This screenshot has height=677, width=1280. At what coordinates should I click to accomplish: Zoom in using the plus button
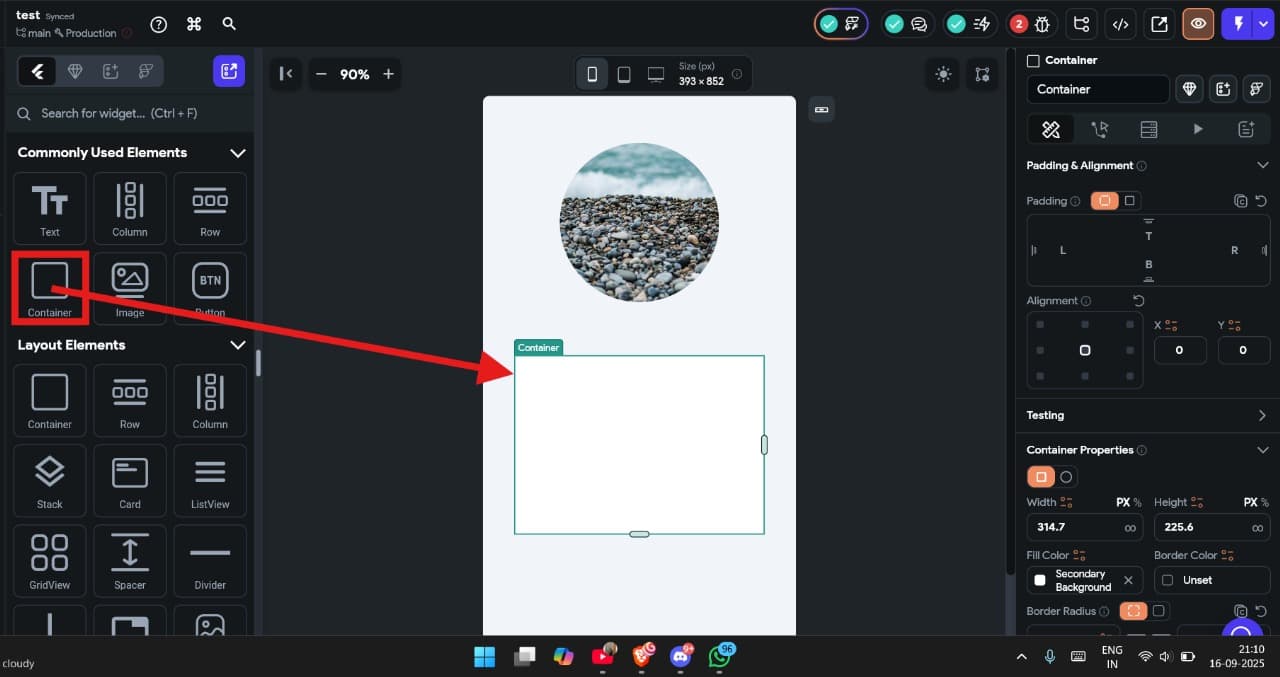(x=388, y=73)
